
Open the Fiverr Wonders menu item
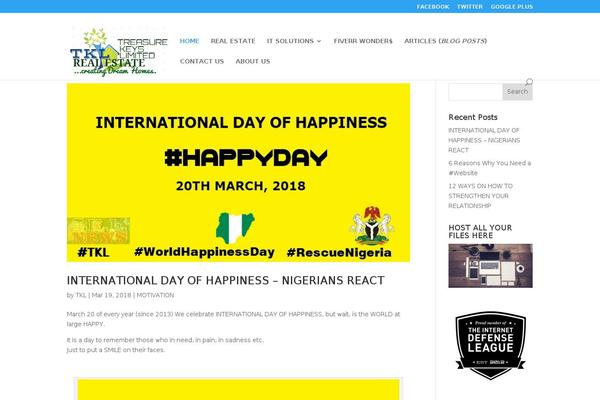click(363, 41)
